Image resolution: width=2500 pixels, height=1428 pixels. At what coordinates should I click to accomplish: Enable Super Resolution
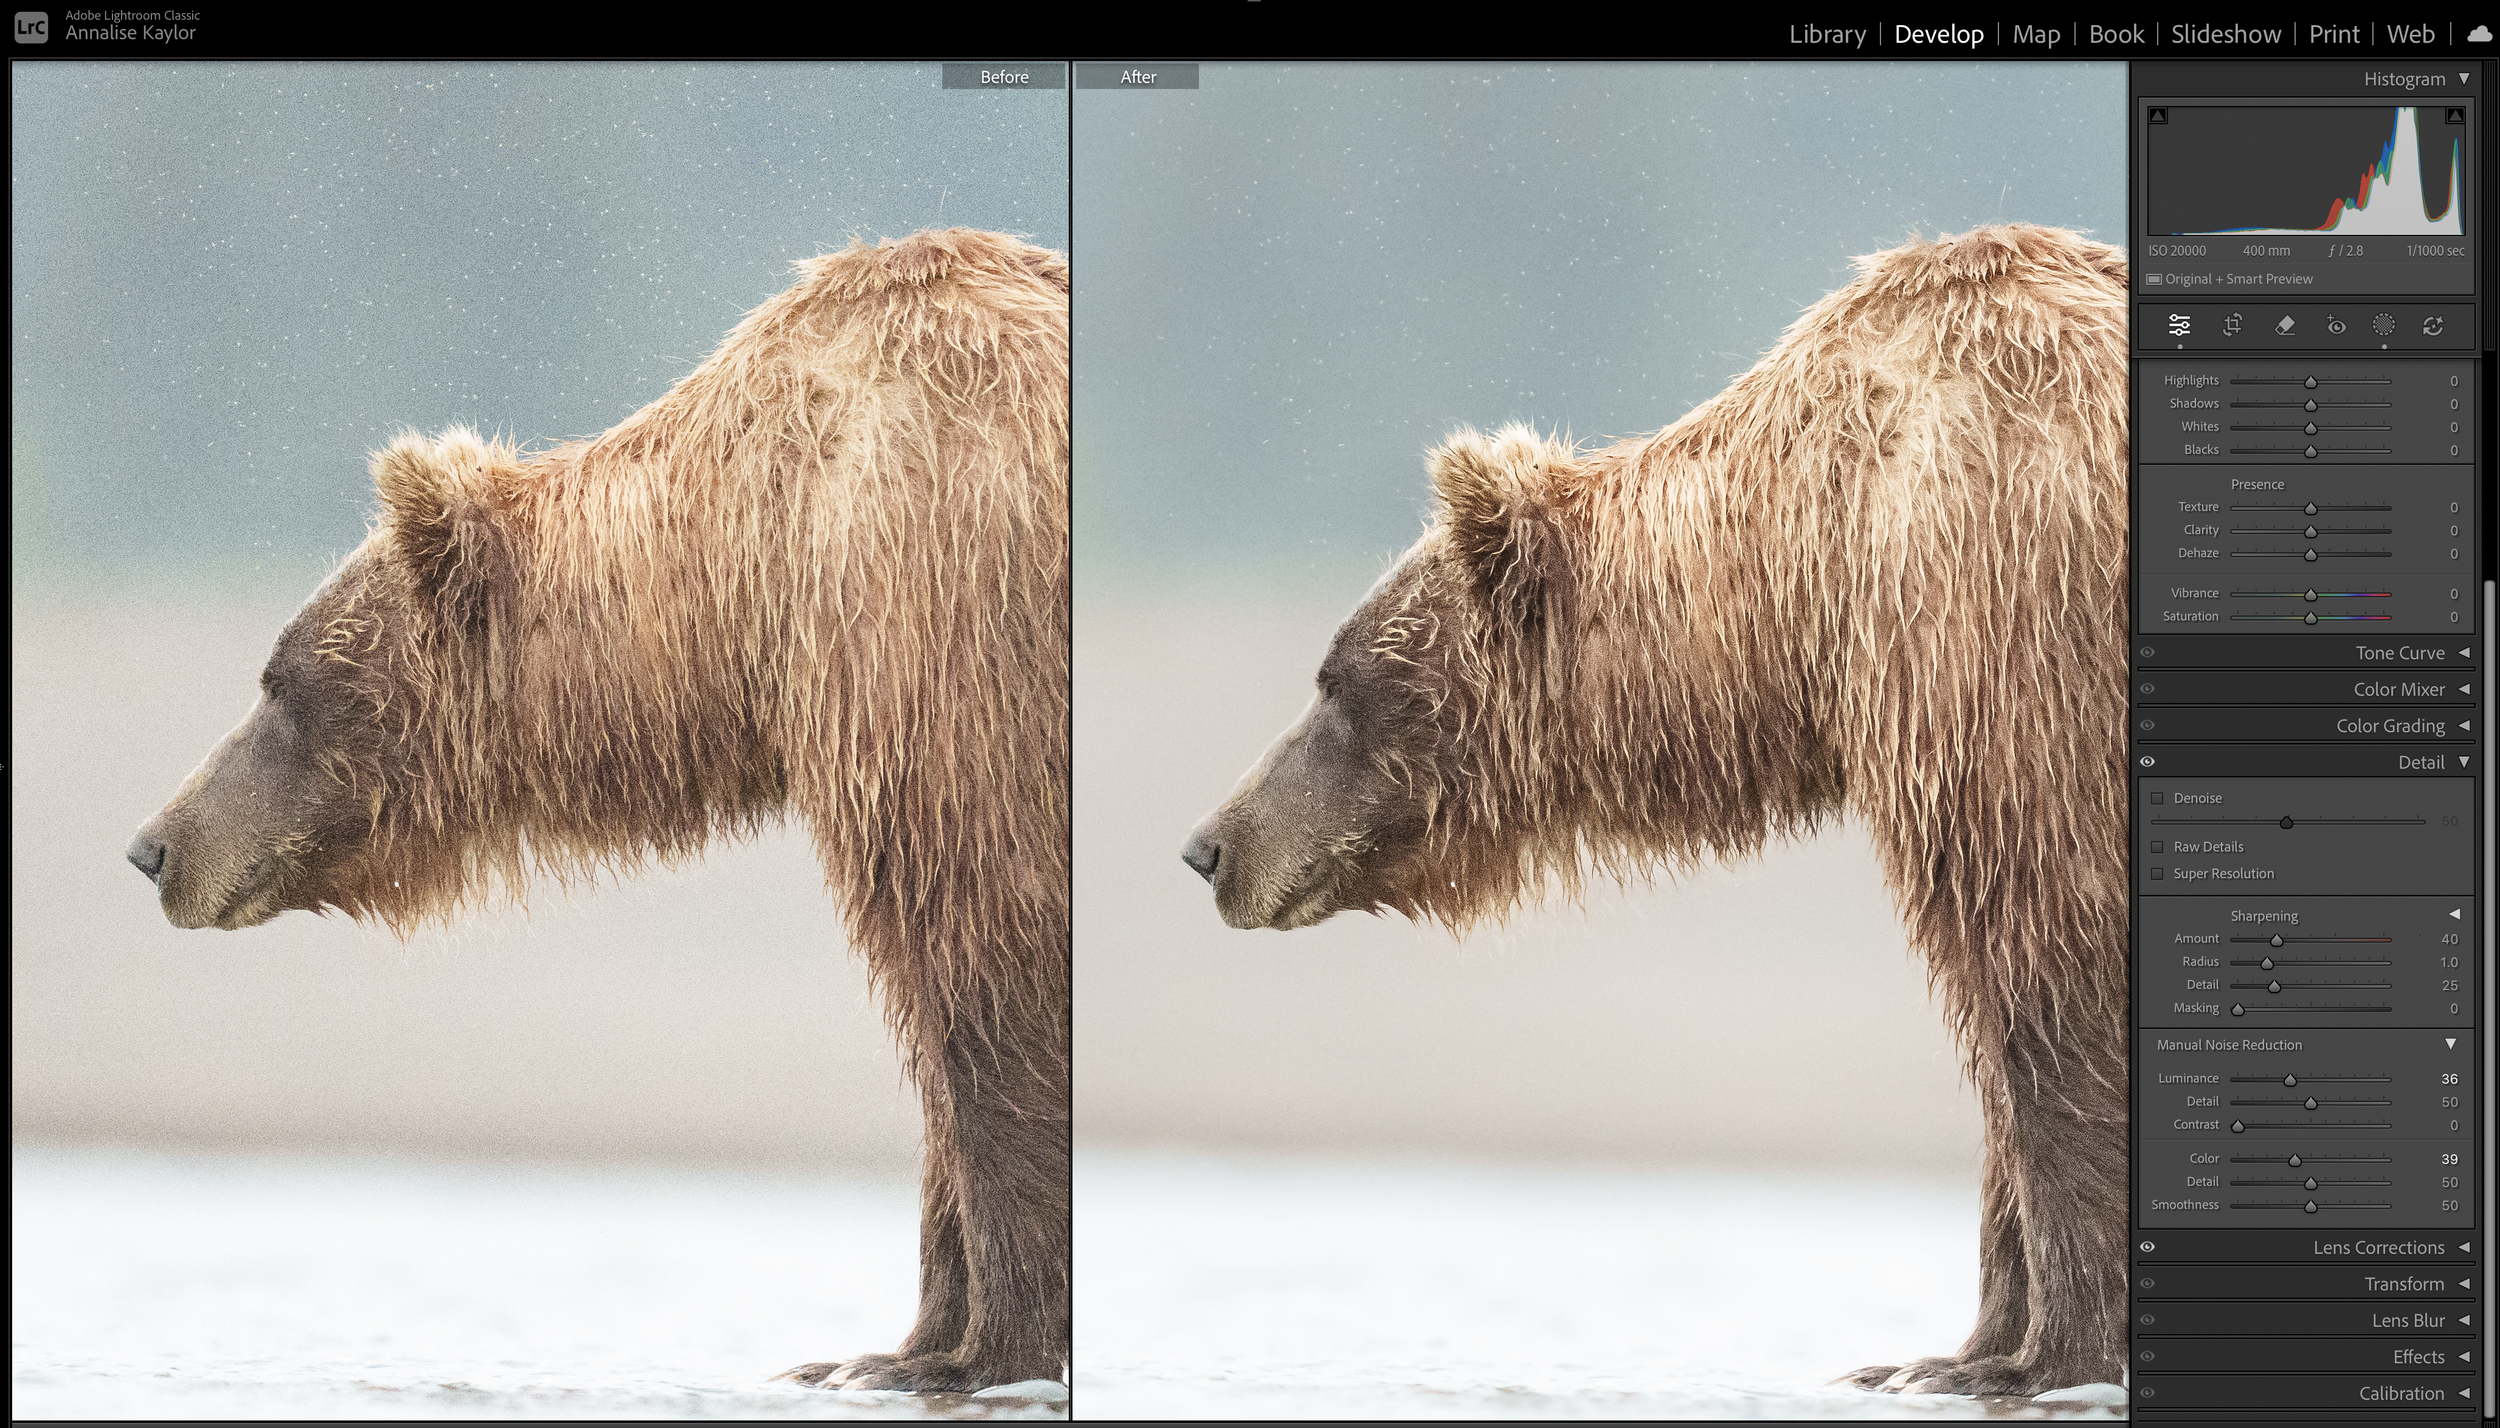coord(2157,873)
